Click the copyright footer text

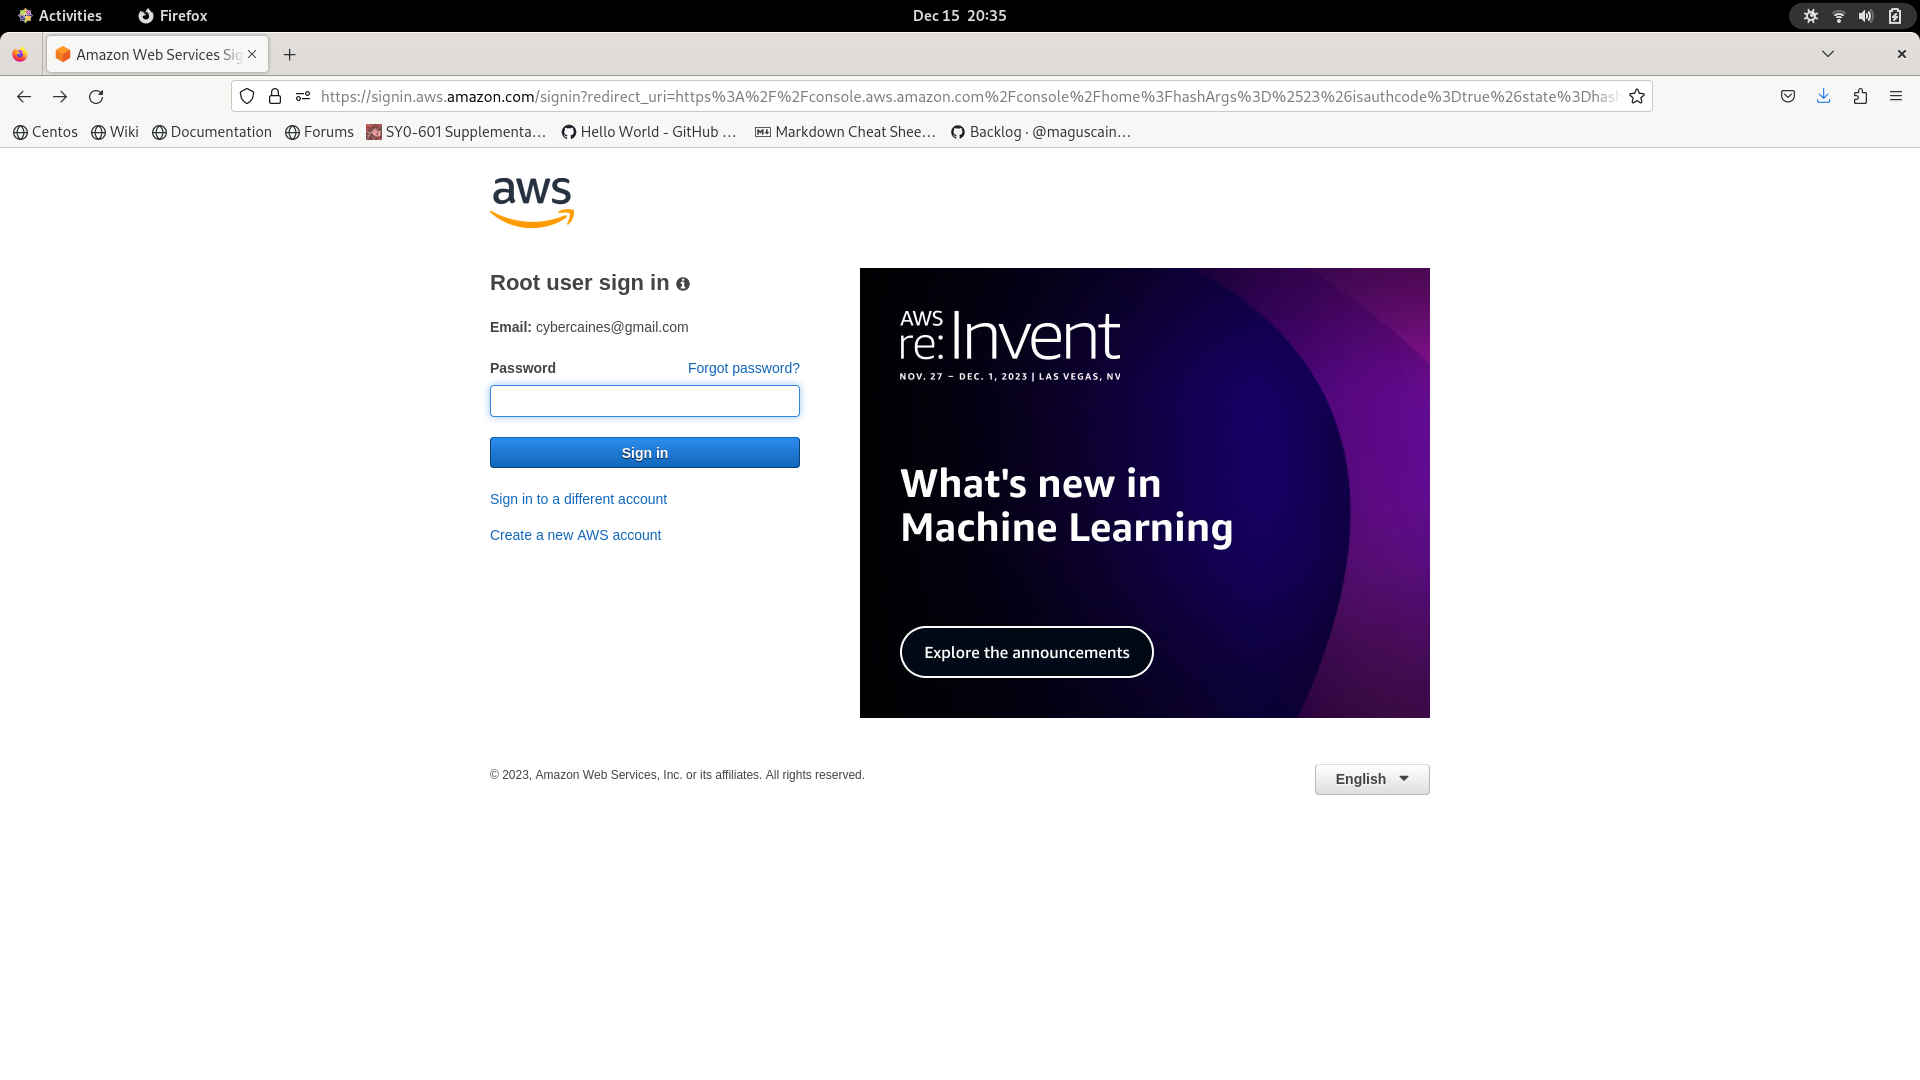click(677, 775)
